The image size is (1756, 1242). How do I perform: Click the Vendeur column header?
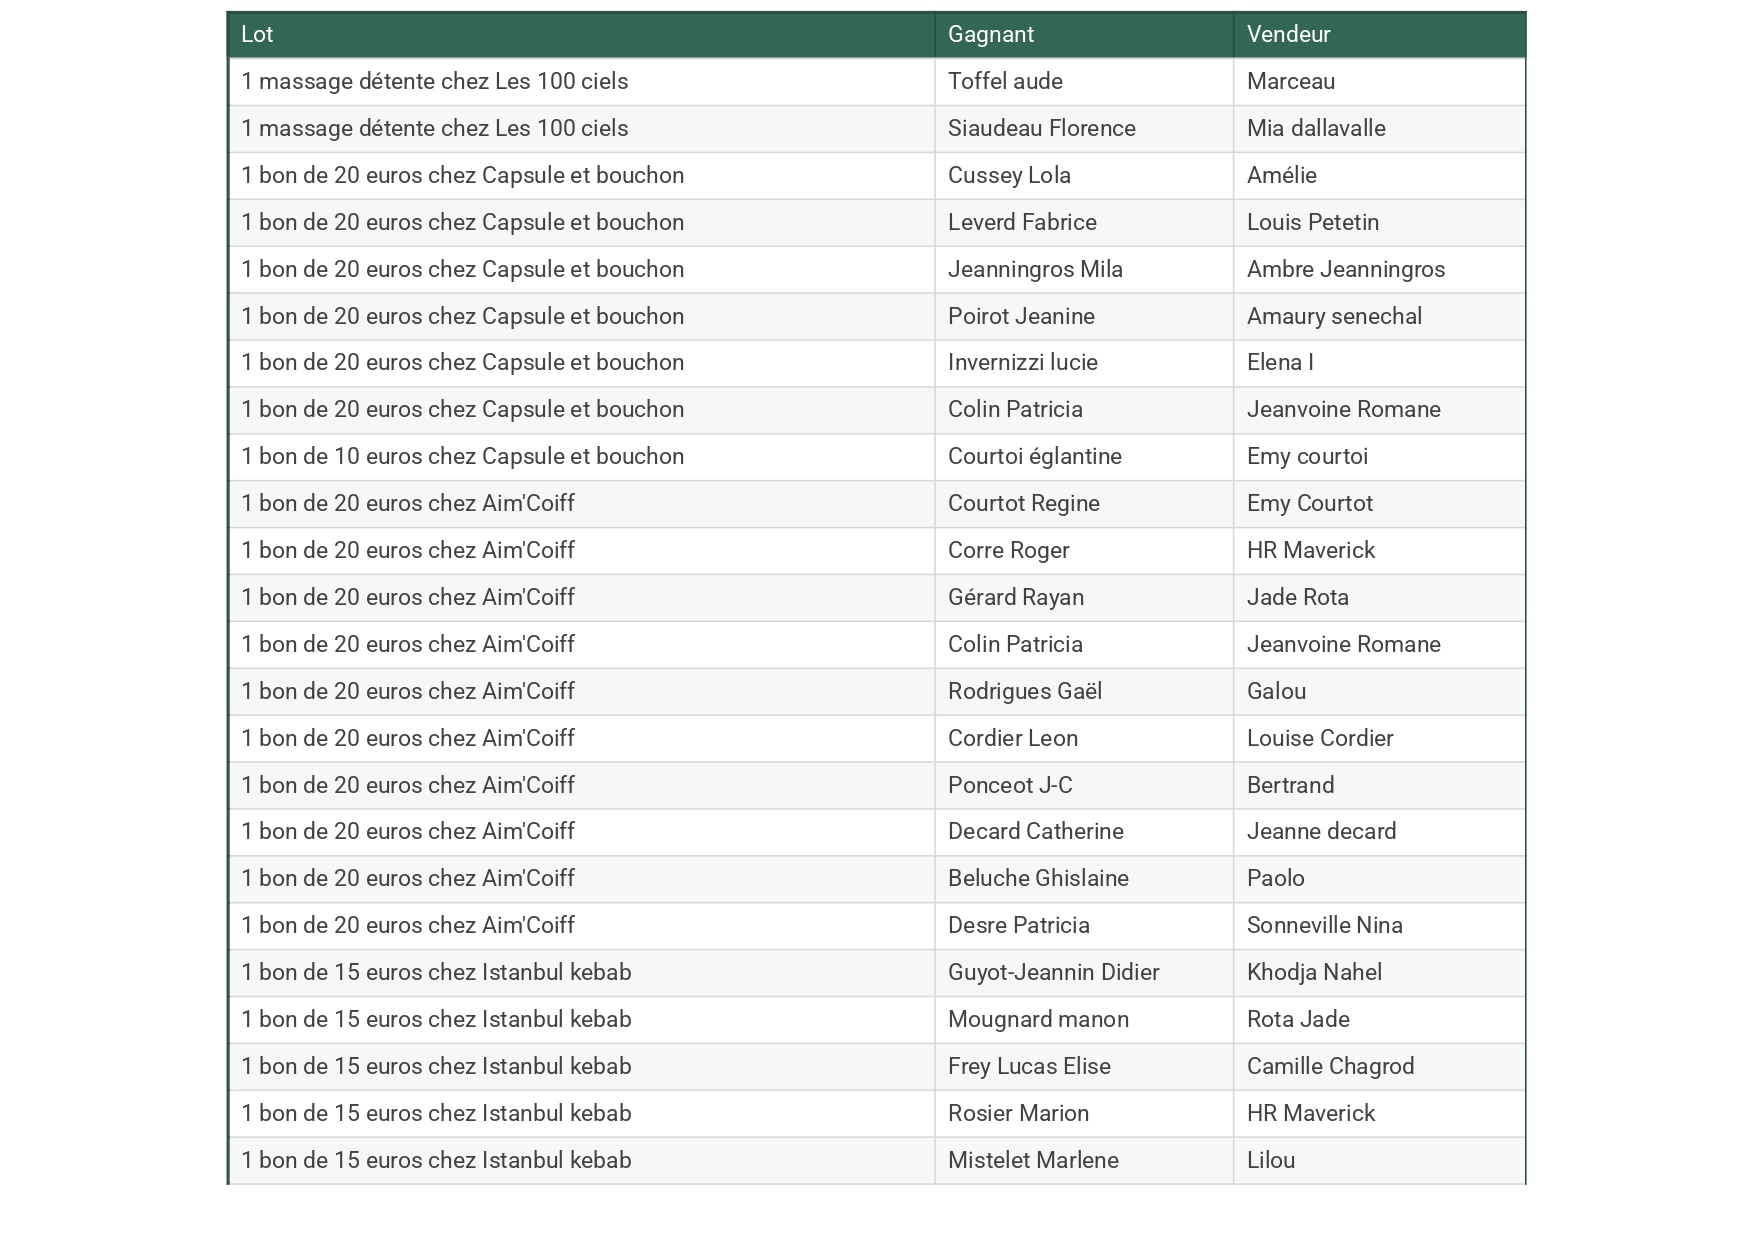coord(1288,34)
